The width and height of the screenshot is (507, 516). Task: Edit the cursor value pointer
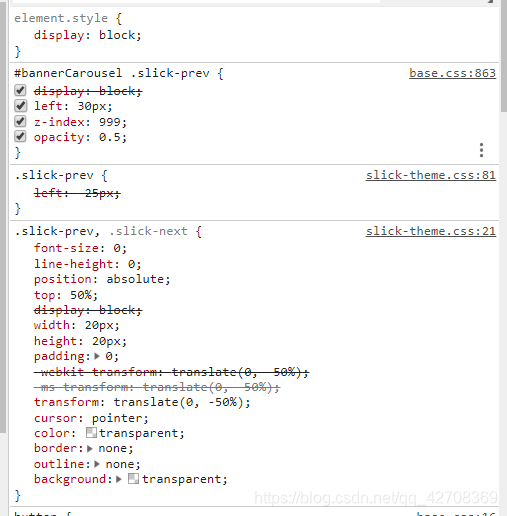pos(117,418)
